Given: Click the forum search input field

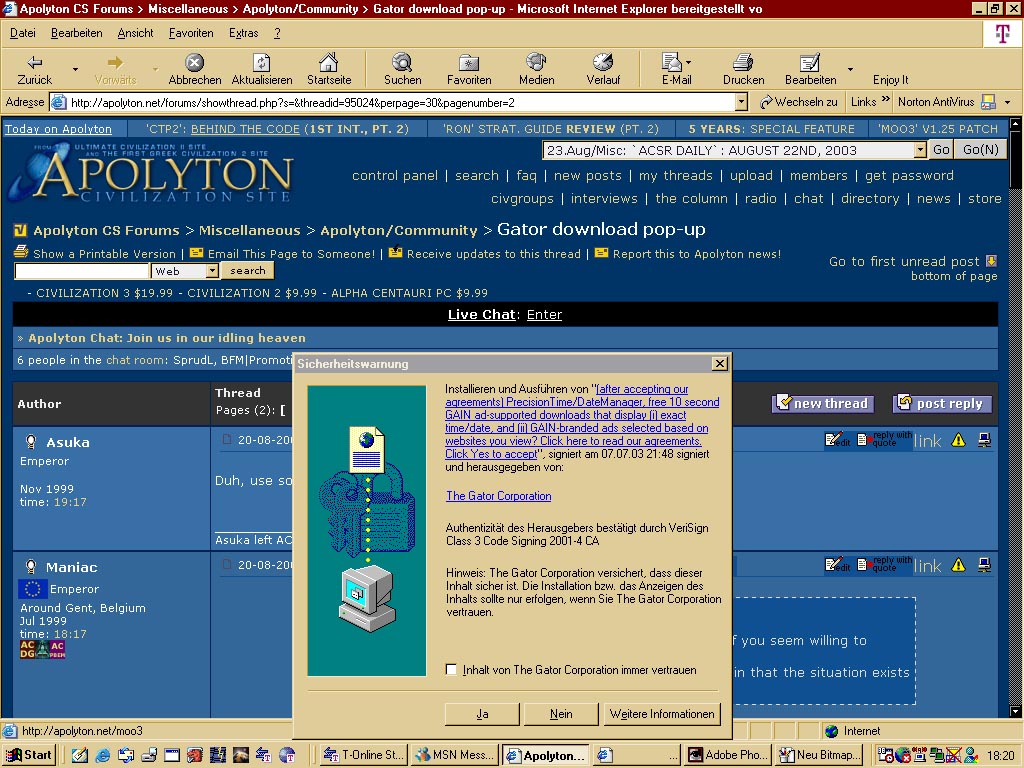Looking at the screenshot, I should [x=82, y=270].
